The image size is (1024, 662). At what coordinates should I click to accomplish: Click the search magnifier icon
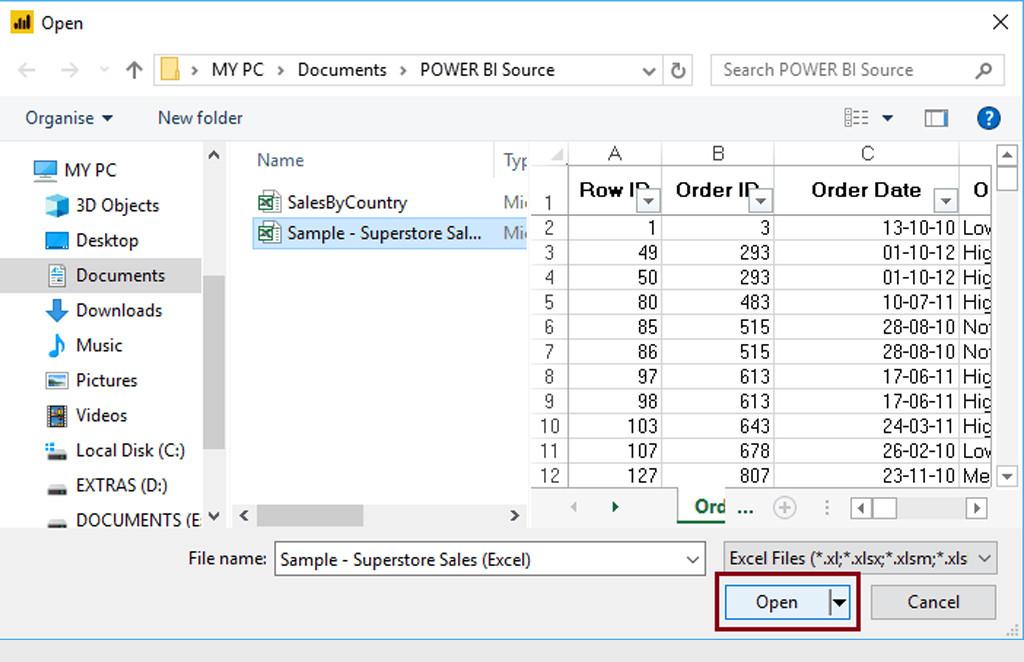(984, 70)
